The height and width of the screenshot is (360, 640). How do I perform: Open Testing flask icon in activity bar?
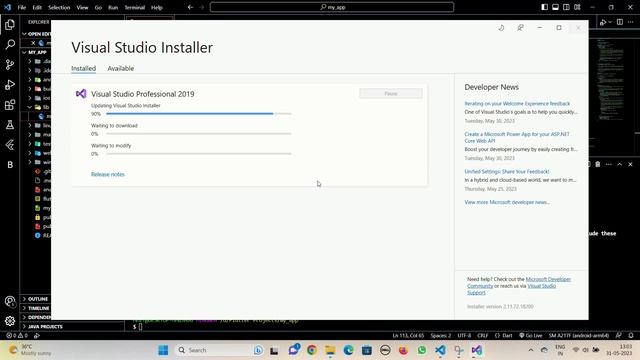pyautogui.click(x=10, y=125)
